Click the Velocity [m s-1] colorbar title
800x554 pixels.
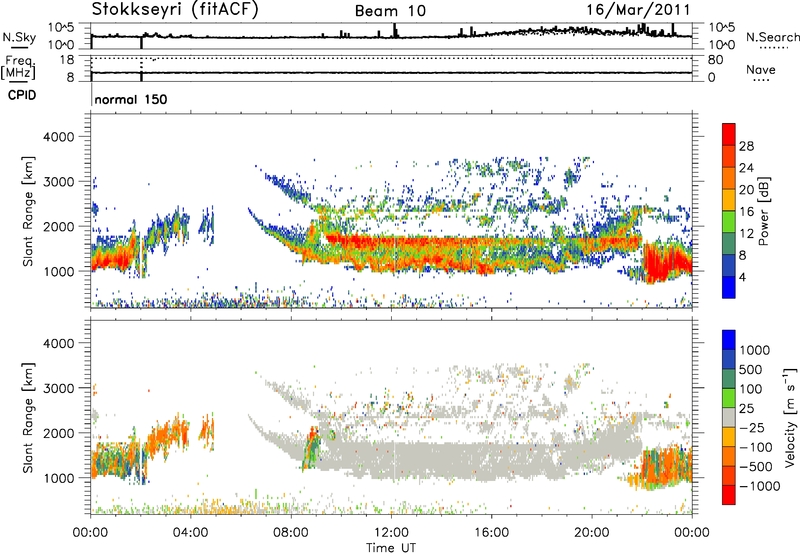(x=789, y=417)
